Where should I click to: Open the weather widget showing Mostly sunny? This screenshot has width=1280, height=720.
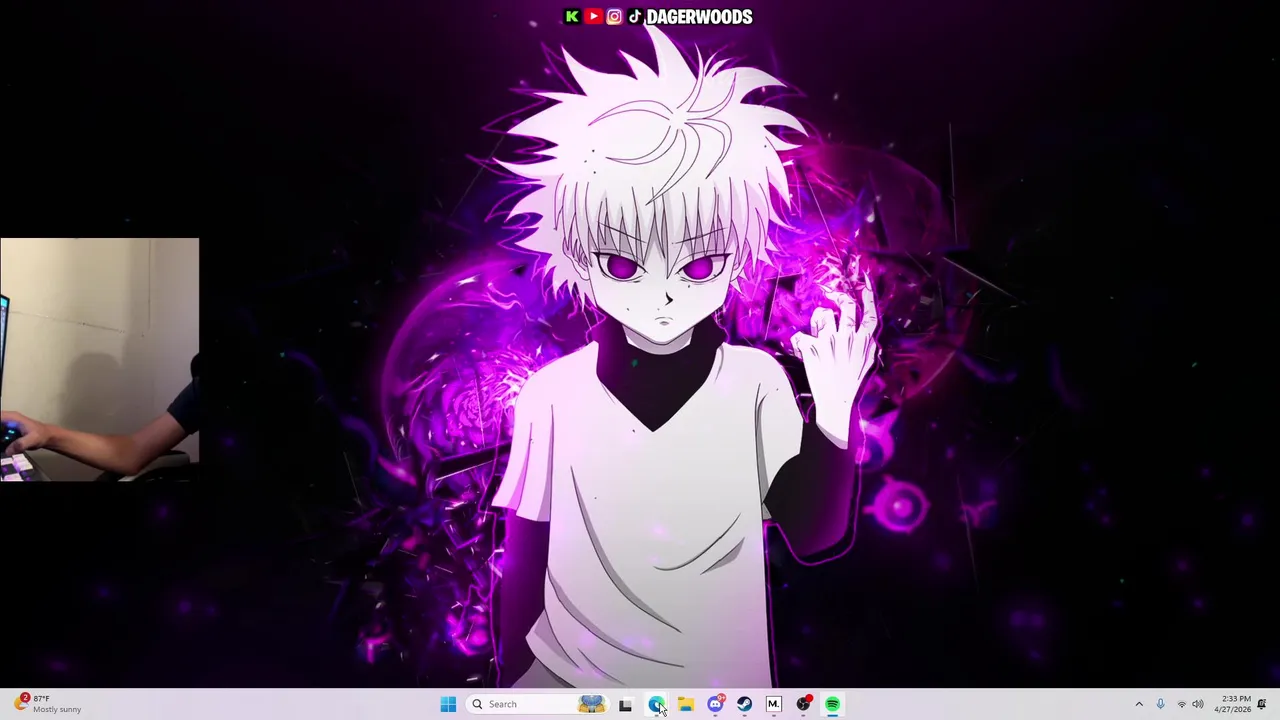(47, 704)
